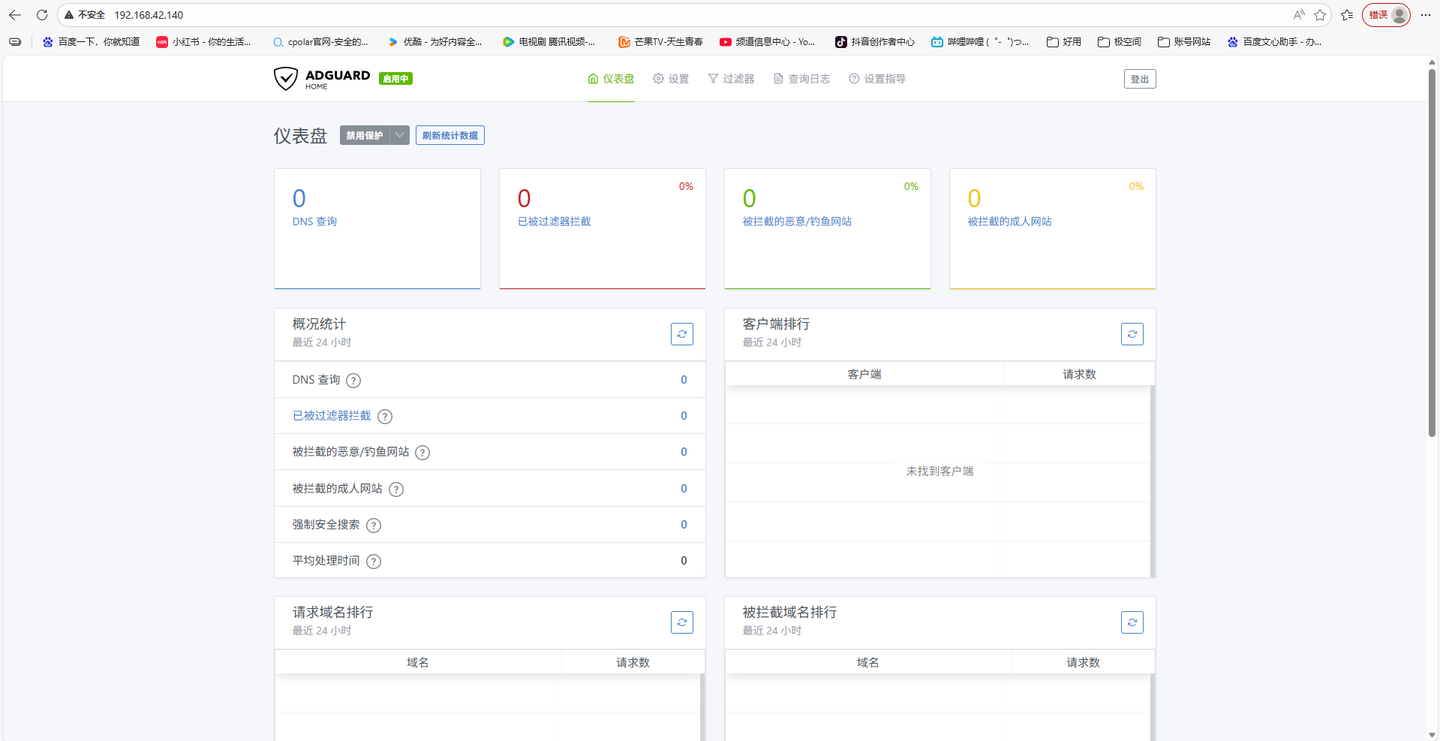Click the 域名 header in 被拦截域名排行 table

tap(868, 662)
